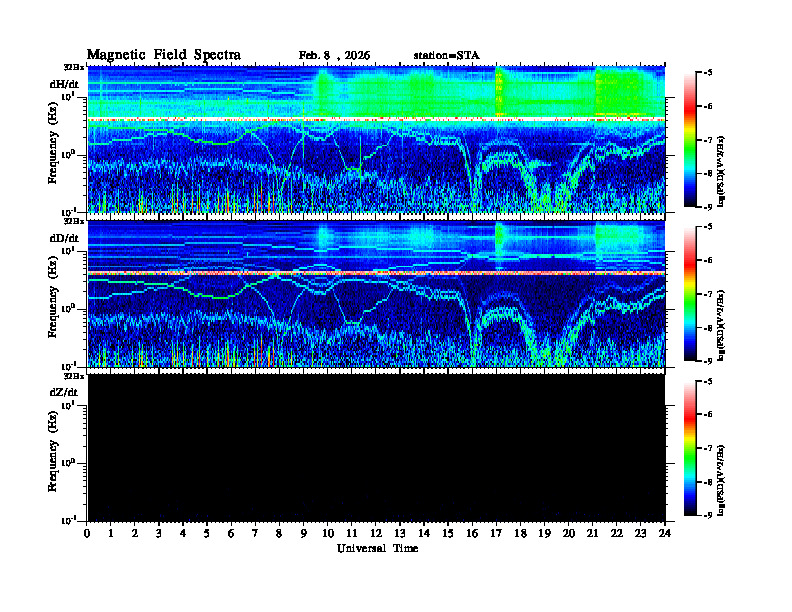Click the "-9" tick on dH/dt color bar
792x612 pixels.
click(708, 207)
